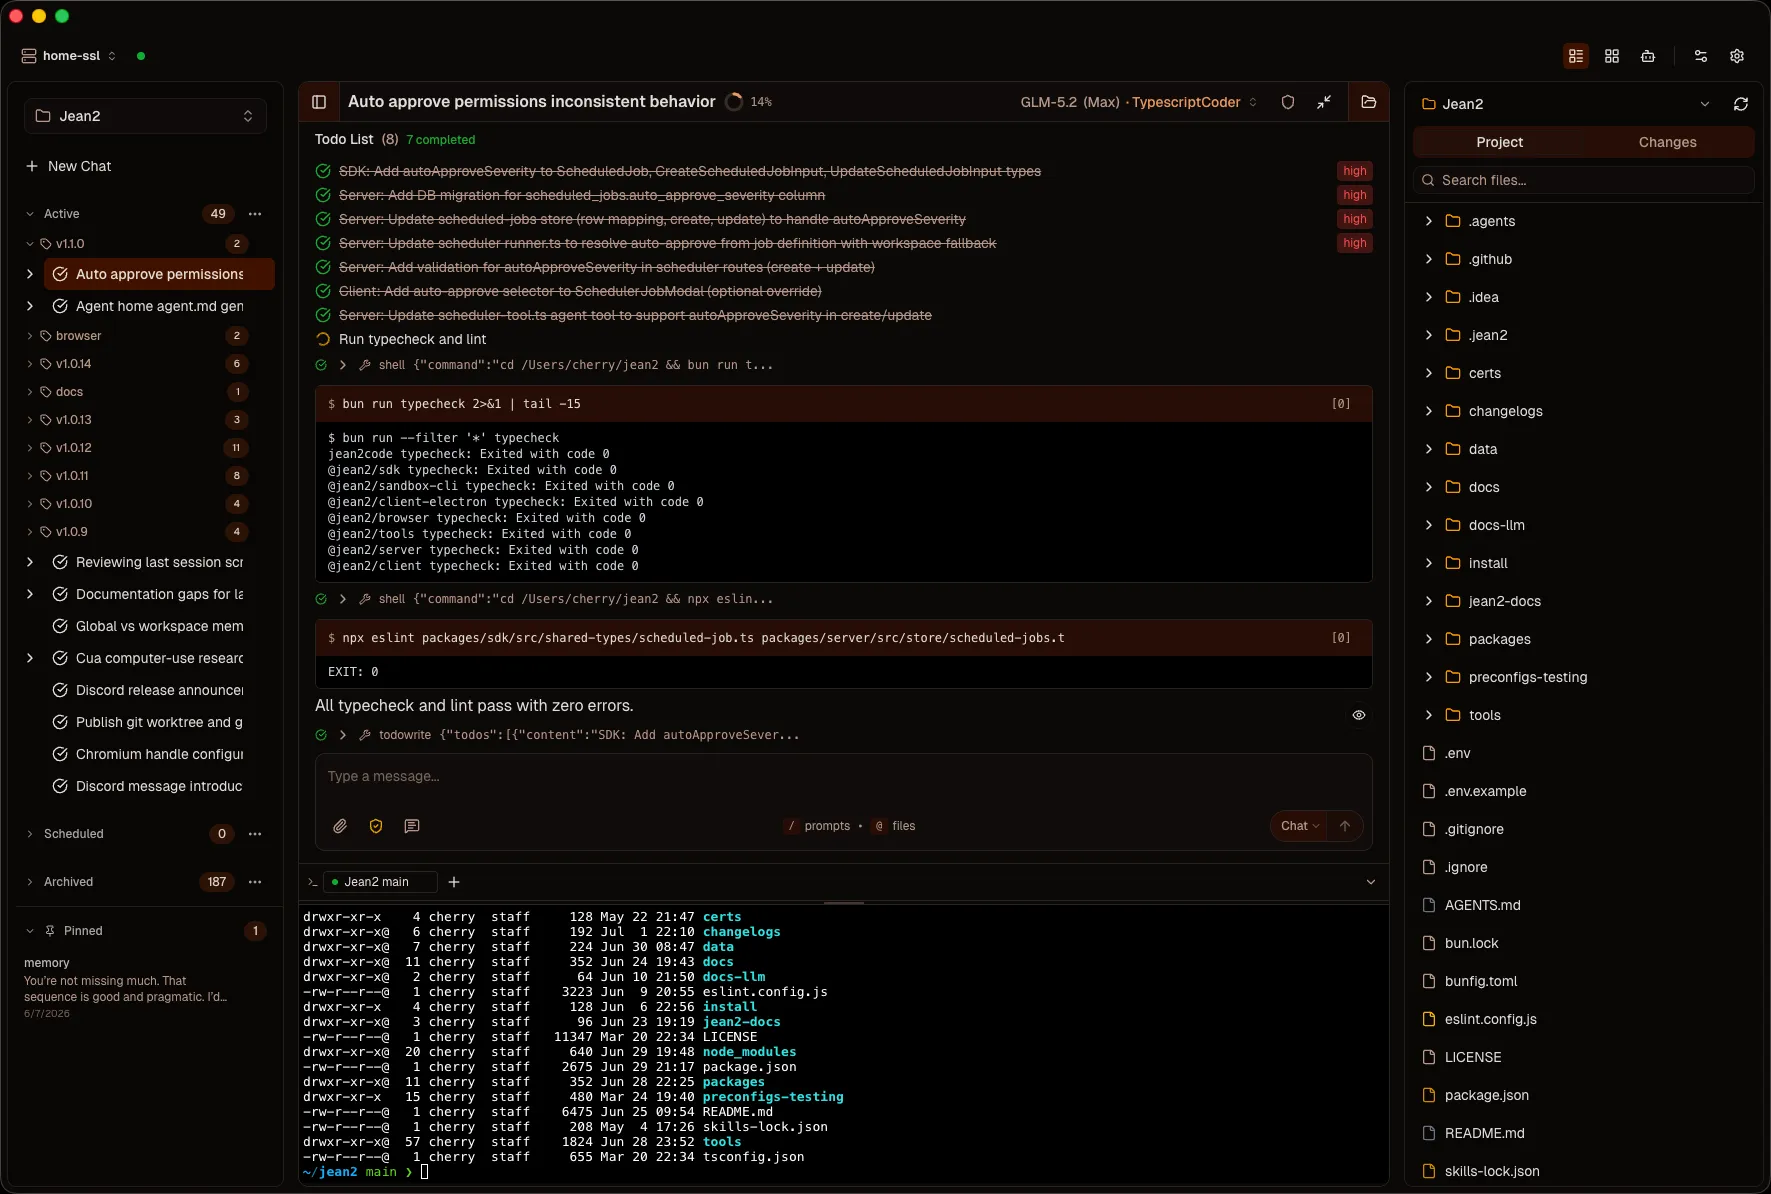Open Discord release announcement session

point(160,690)
